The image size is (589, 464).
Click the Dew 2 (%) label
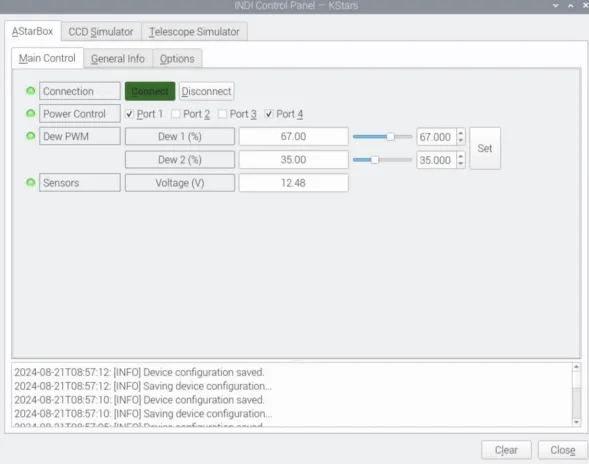180,160
